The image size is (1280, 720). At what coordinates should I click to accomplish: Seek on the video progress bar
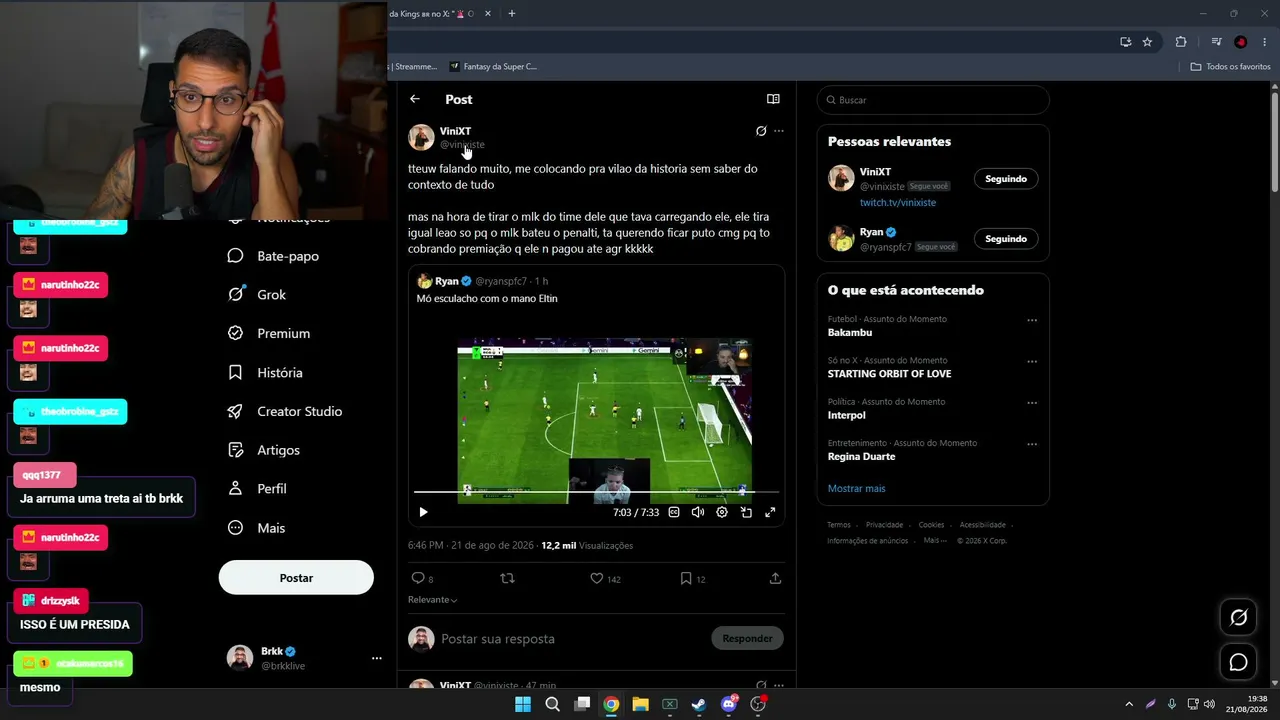coord(596,492)
